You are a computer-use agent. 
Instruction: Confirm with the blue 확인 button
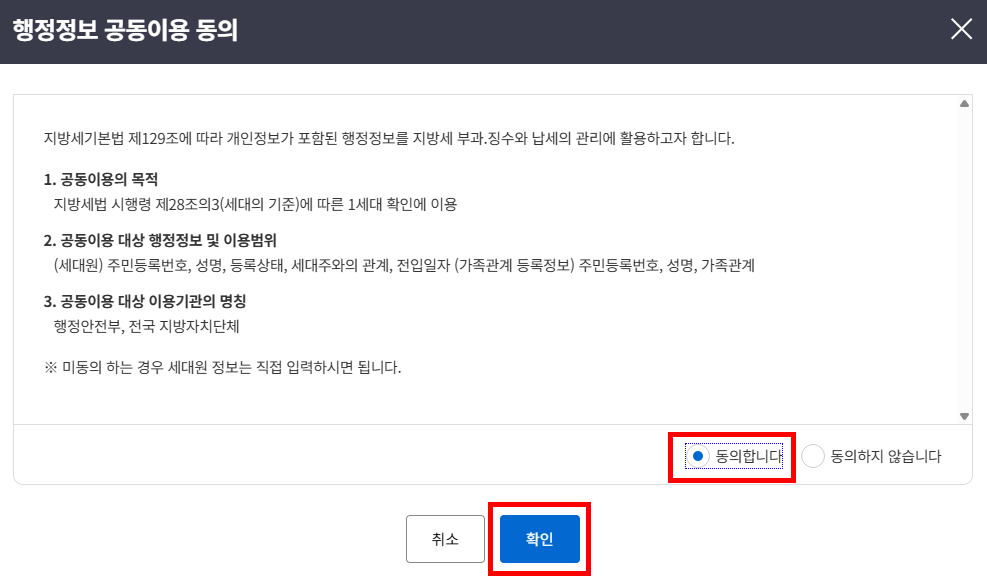539,539
